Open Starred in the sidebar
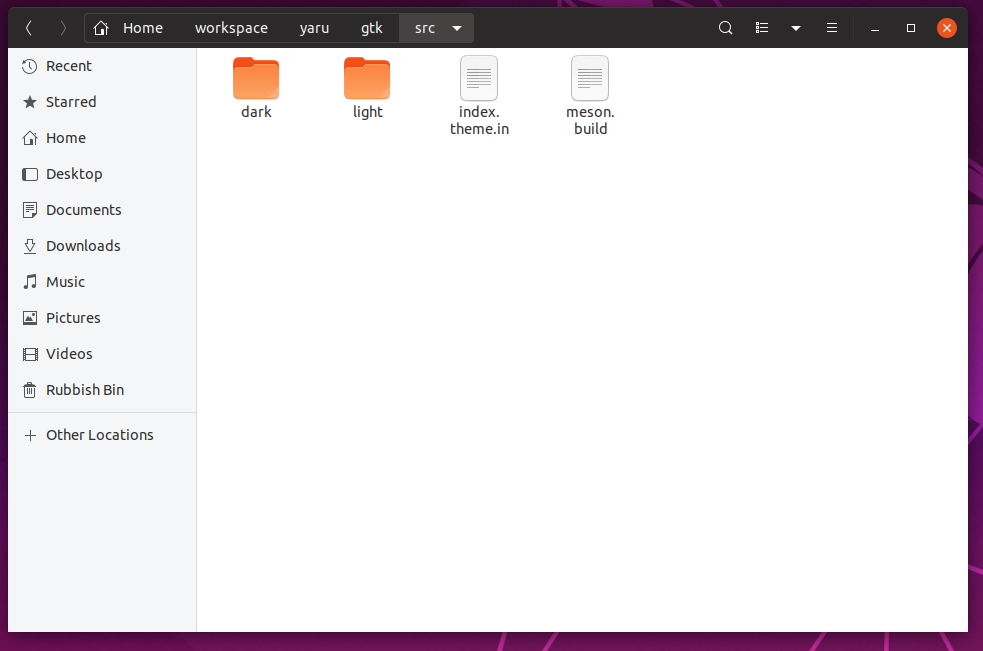 [x=71, y=102]
